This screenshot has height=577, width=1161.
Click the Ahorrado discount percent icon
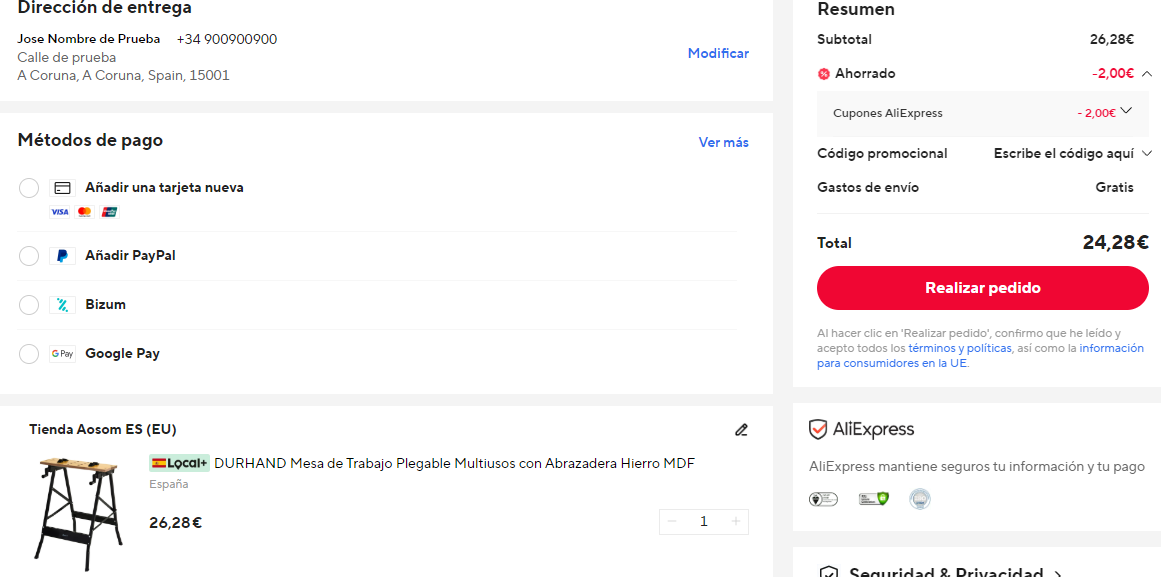click(x=823, y=74)
